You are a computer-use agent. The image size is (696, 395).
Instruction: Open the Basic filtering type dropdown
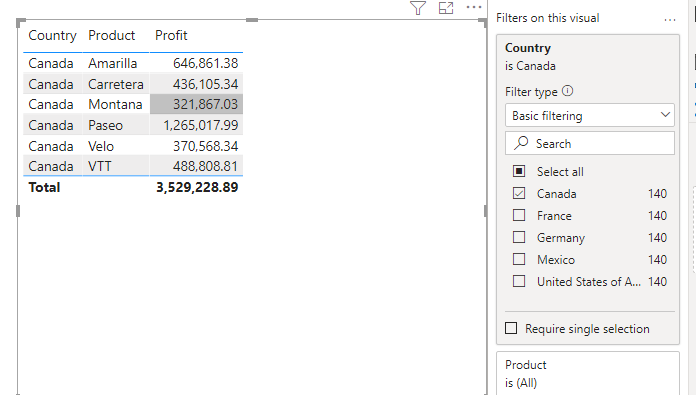point(589,115)
